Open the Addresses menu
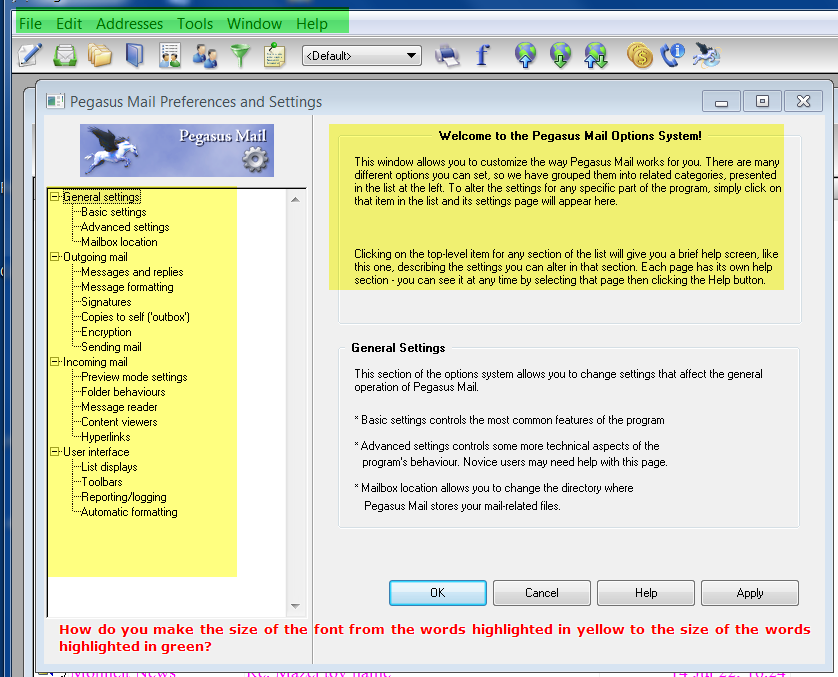 pos(130,23)
